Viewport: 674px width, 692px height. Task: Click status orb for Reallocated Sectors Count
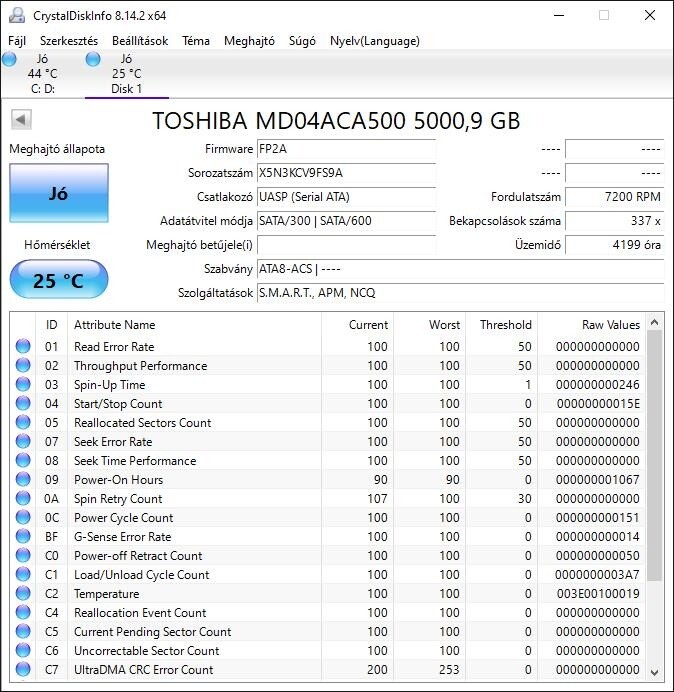click(23, 422)
